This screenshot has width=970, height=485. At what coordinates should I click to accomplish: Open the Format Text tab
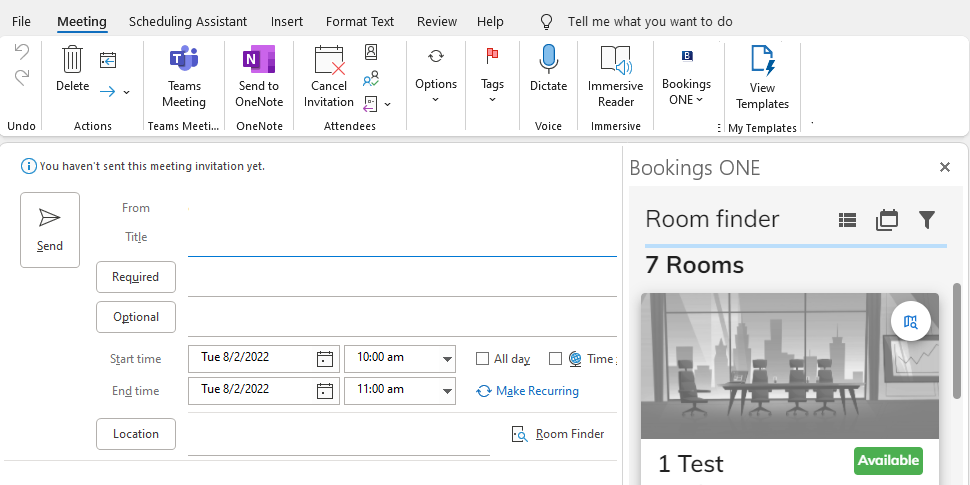click(360, 21)
